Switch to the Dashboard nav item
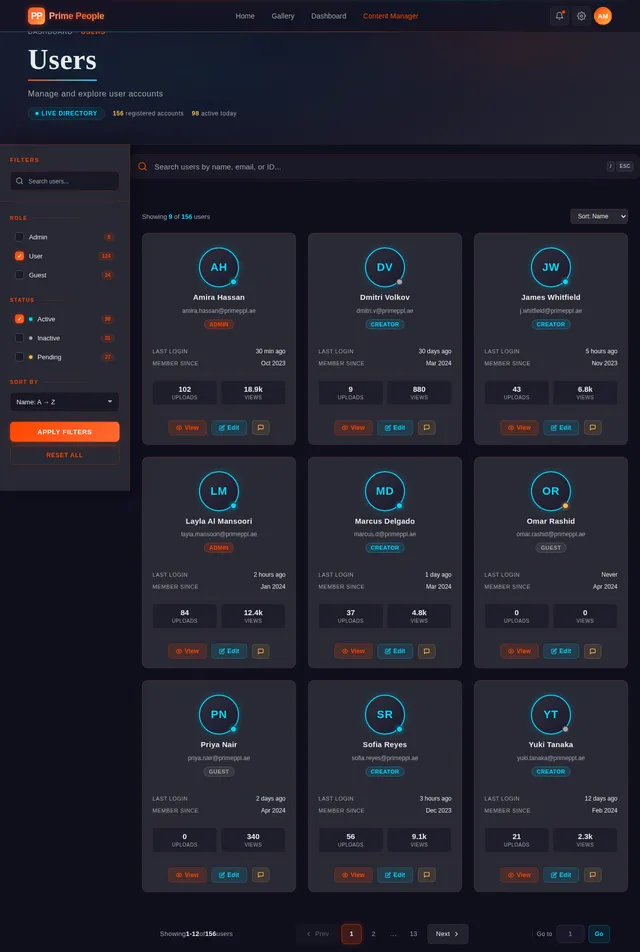The image size is (640, 952). pos(328,16)
